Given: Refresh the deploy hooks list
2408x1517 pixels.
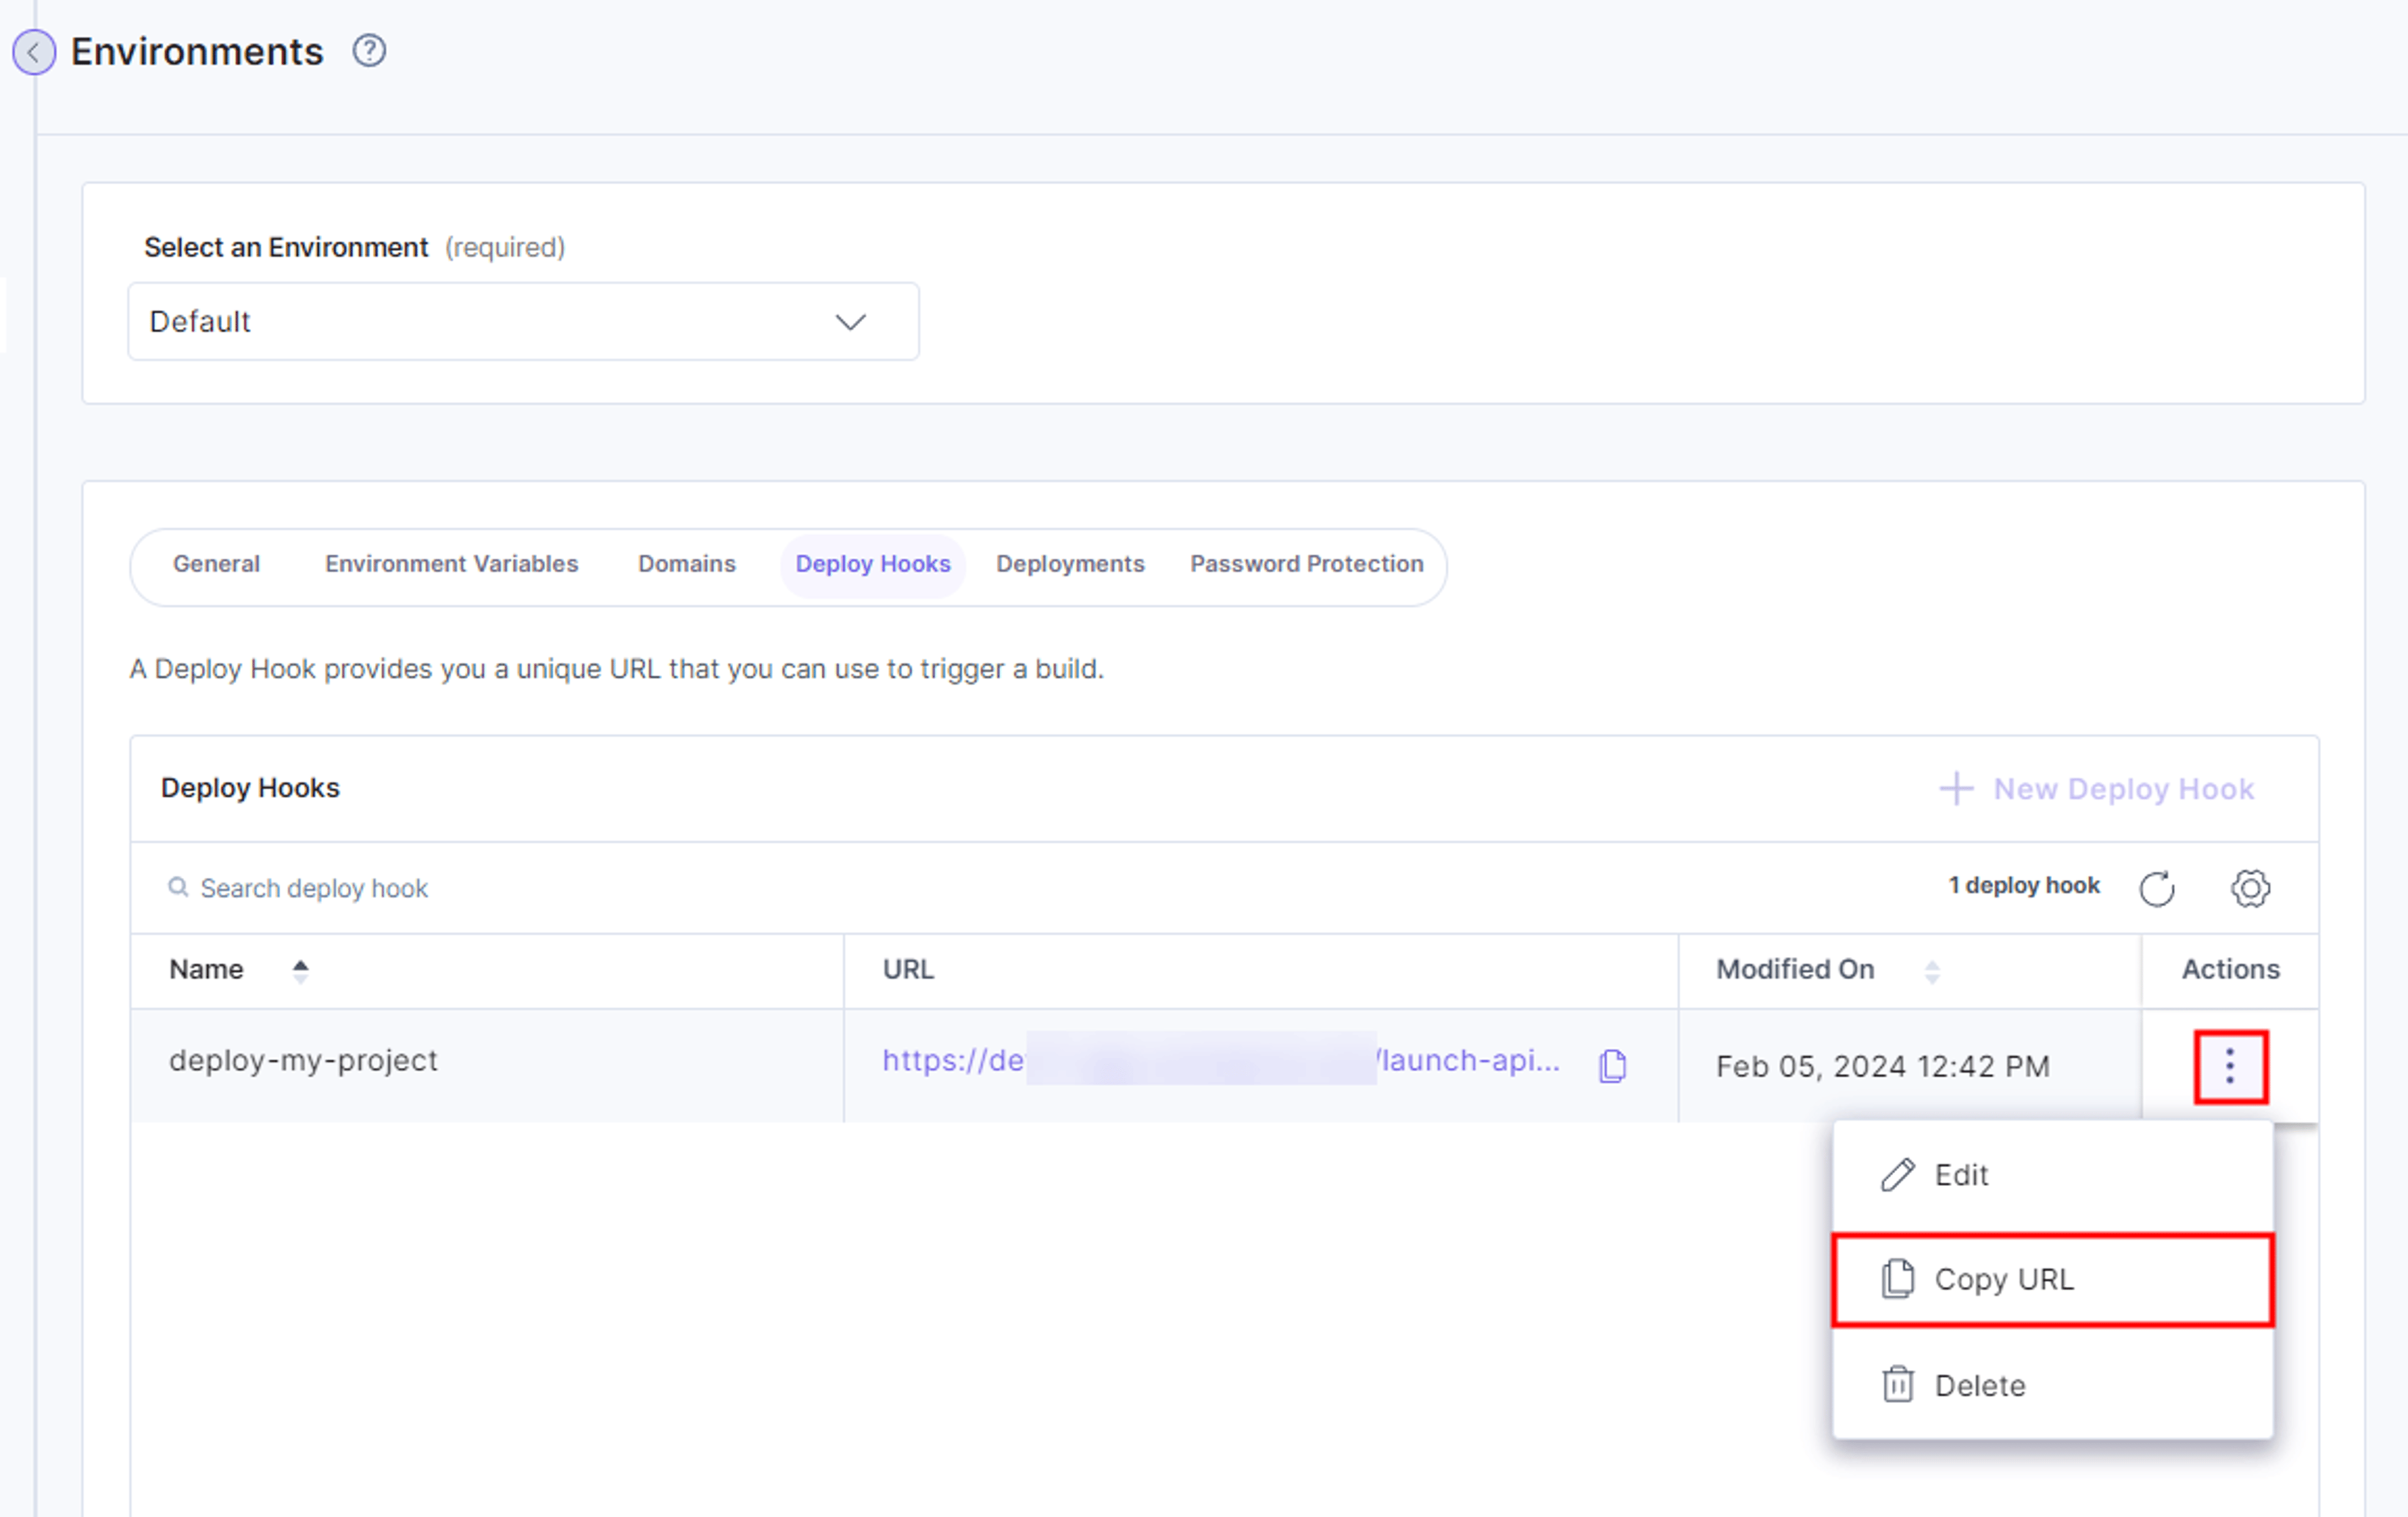Looking at the screenshot, I should tap(2157, 888).
